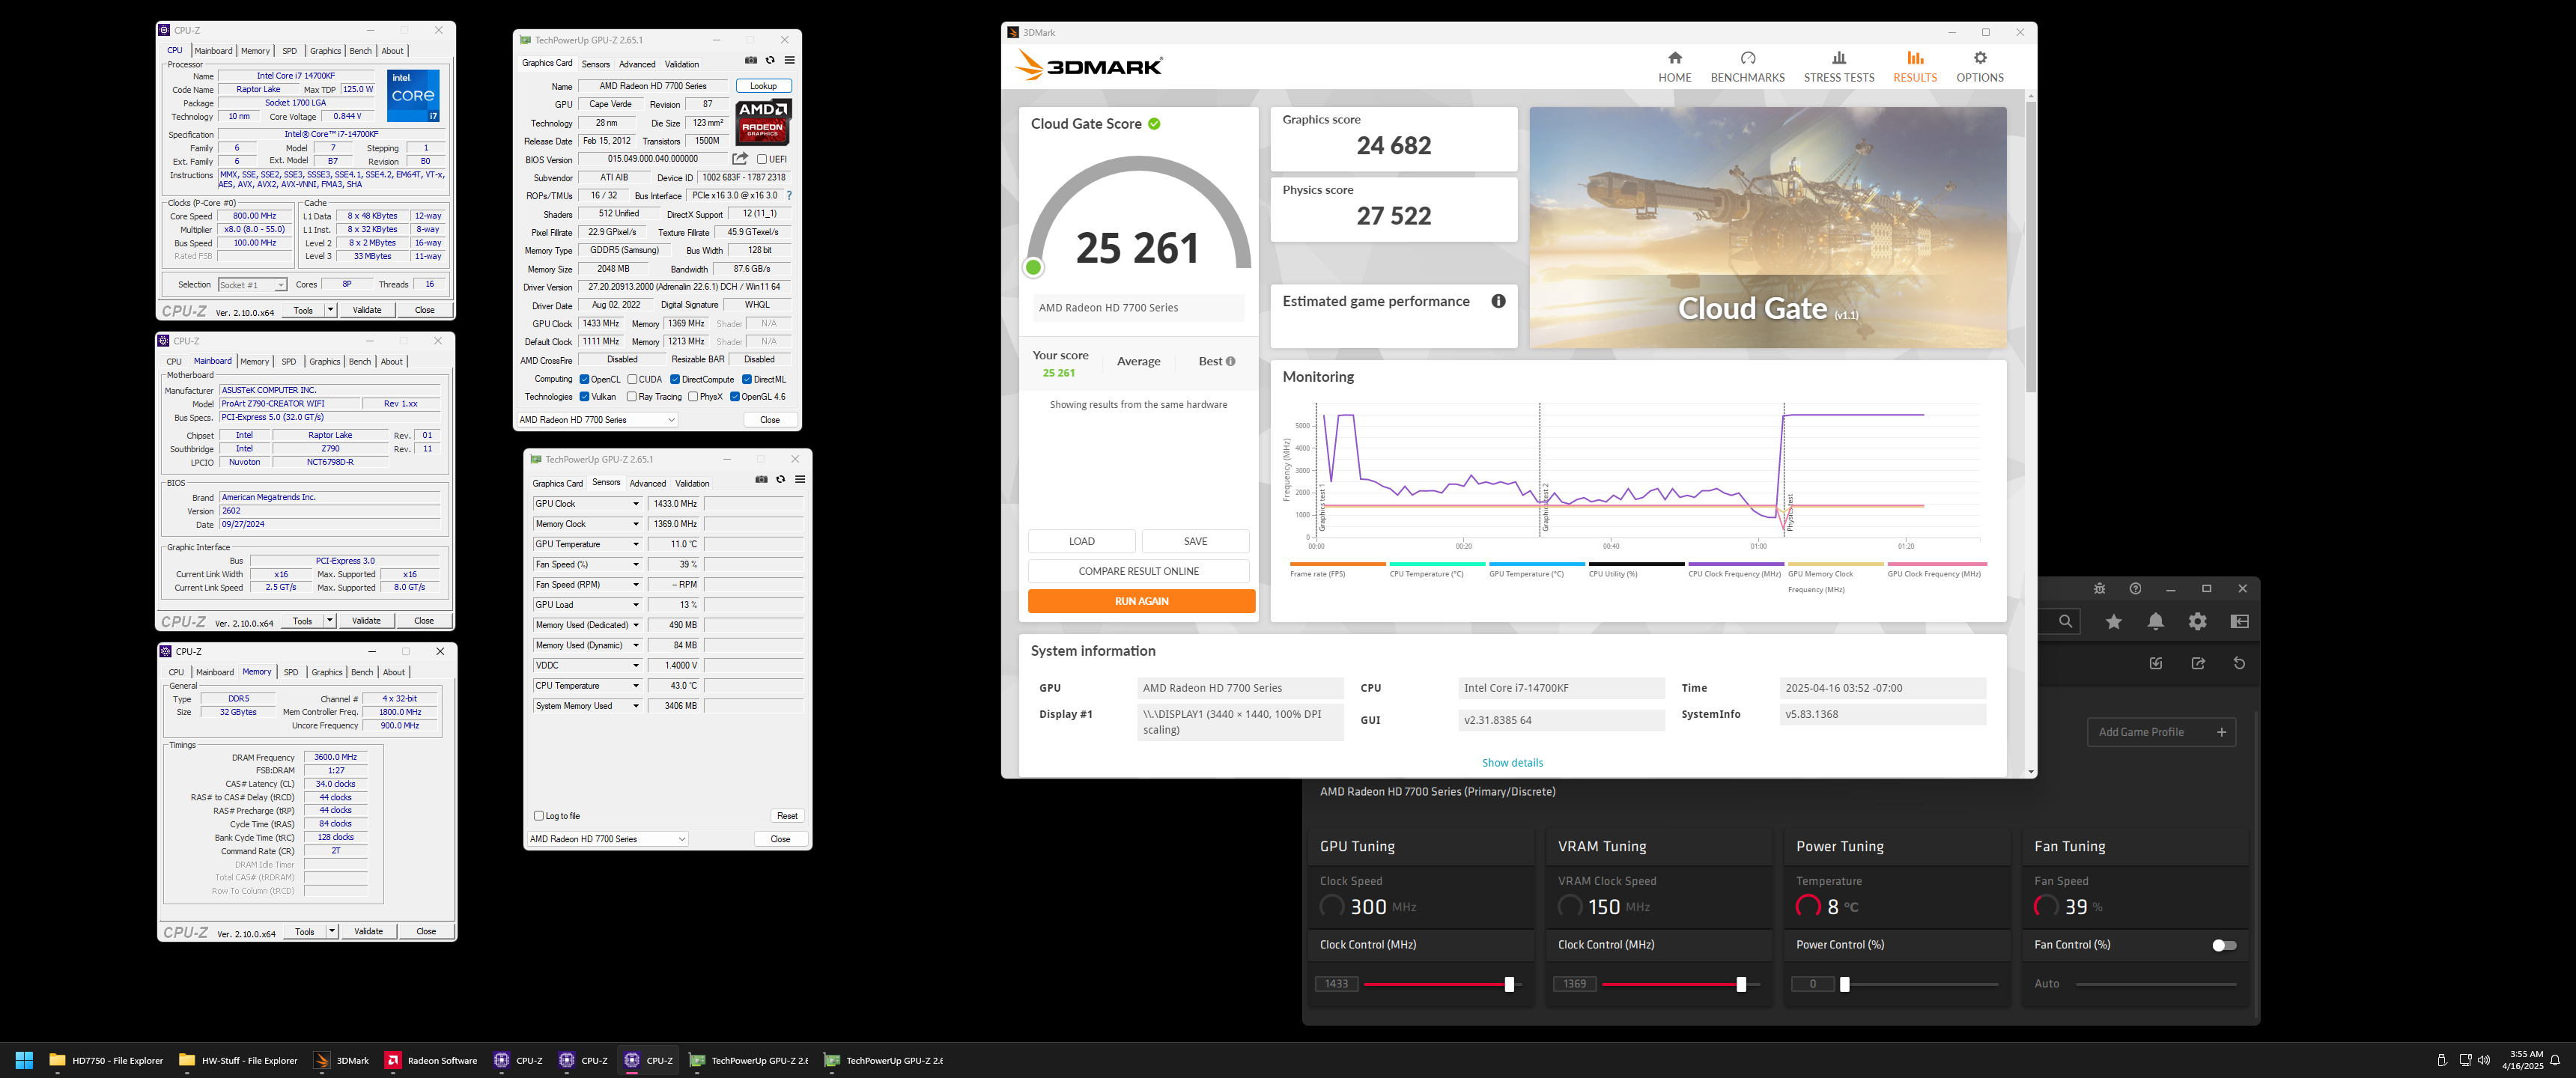2576x1078 pixels.
Task: Toggle Fan Control switch in Radeon
Action: point(2224,945)
